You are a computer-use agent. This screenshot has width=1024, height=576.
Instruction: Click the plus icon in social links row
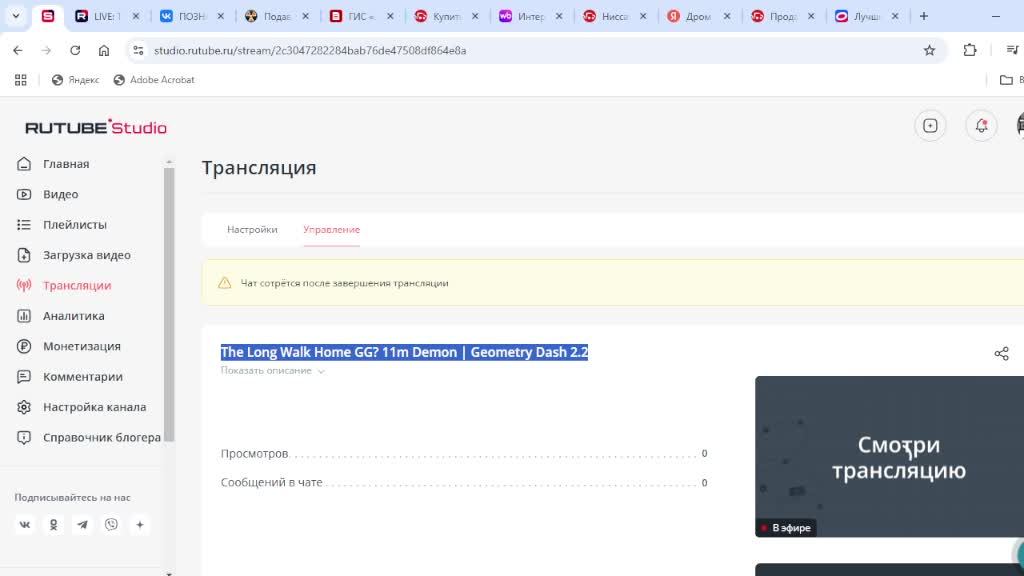click(x=140, y=524)
